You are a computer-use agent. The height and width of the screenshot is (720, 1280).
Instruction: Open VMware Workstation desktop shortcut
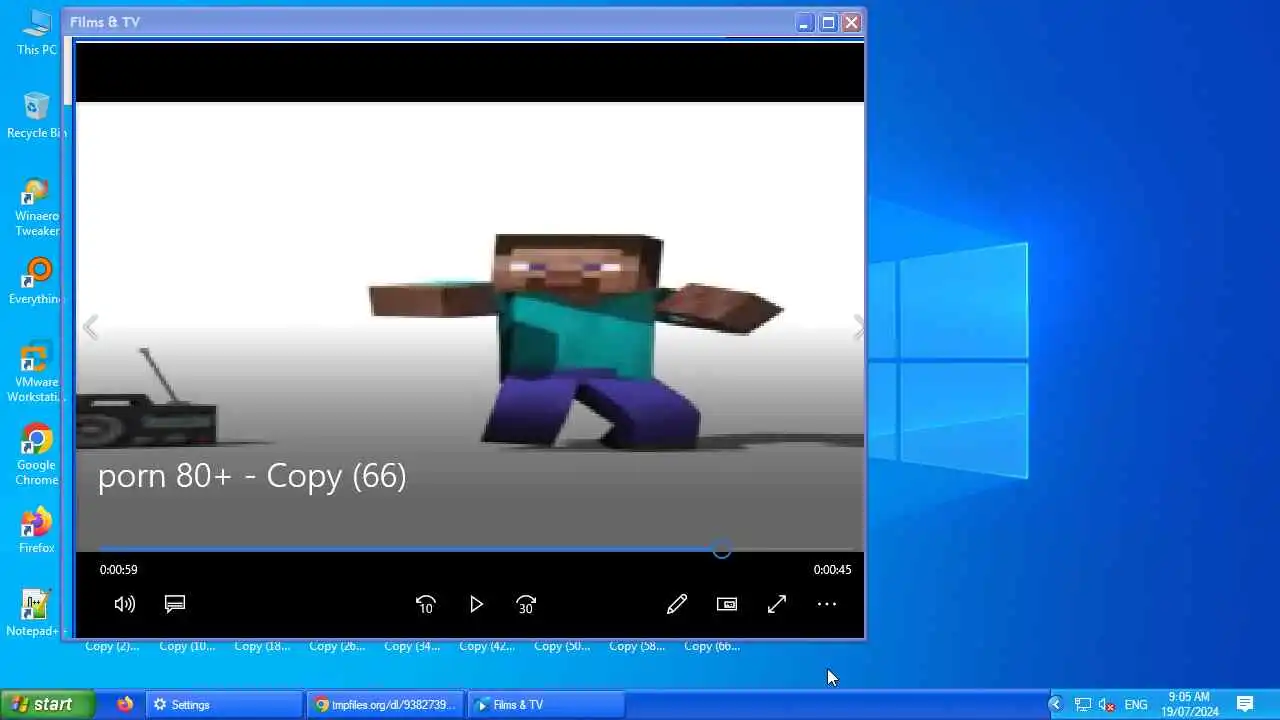tap(37, 373)
